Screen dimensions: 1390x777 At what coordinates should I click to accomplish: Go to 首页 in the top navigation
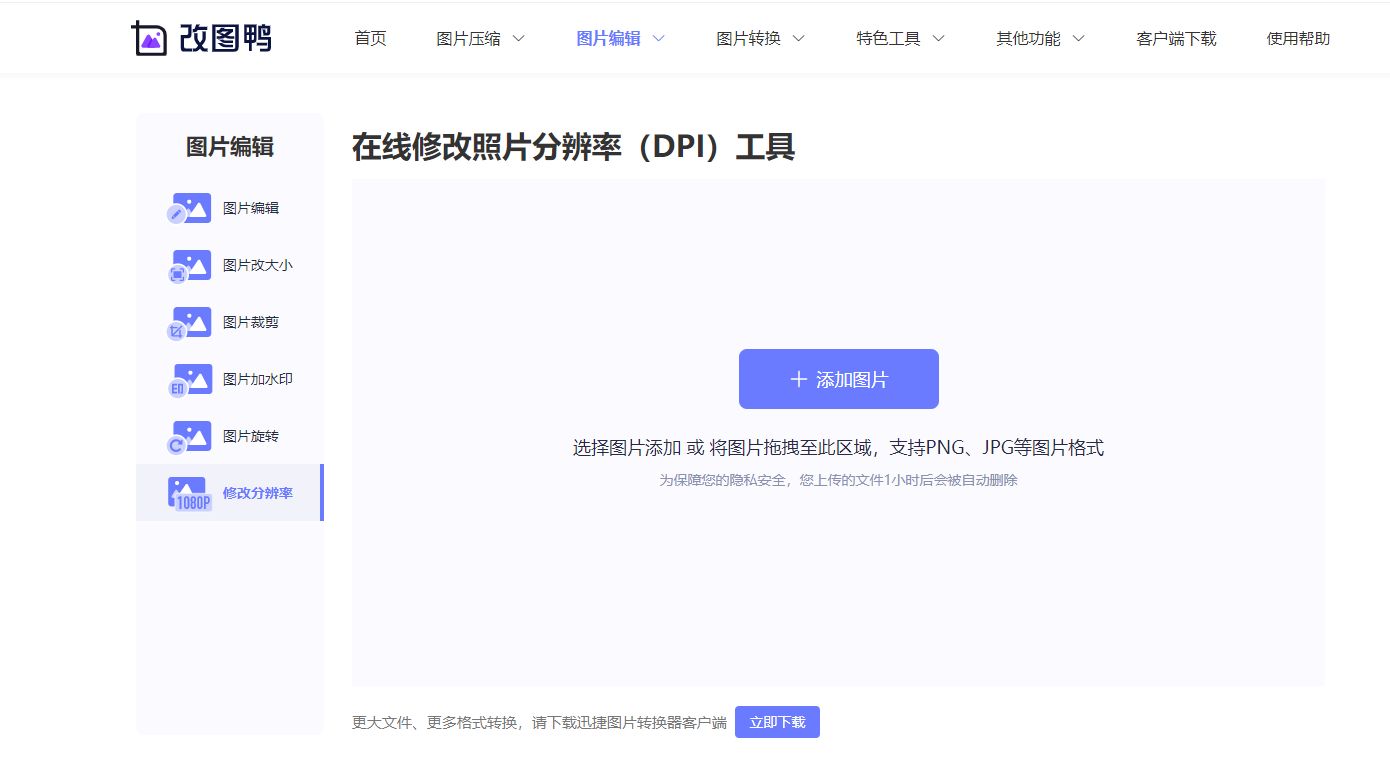370,39
